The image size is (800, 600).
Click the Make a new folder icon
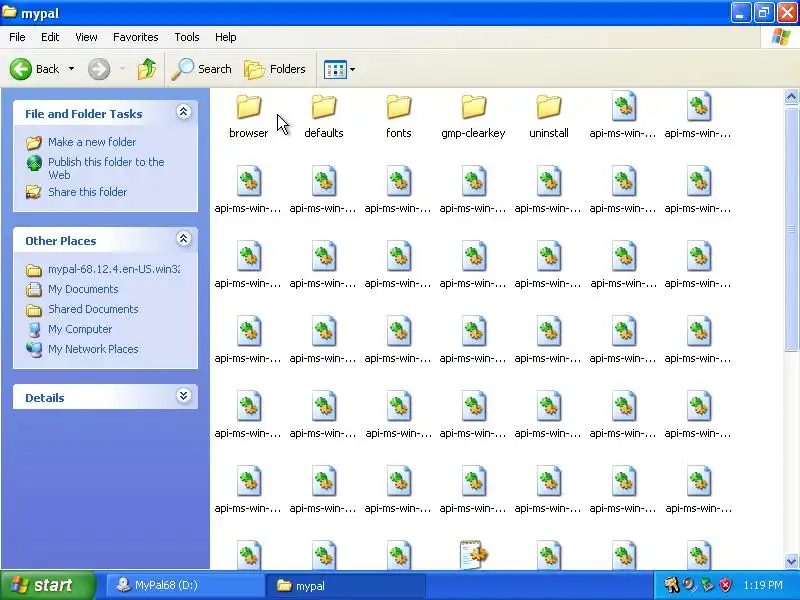click(x=34, y=142)
